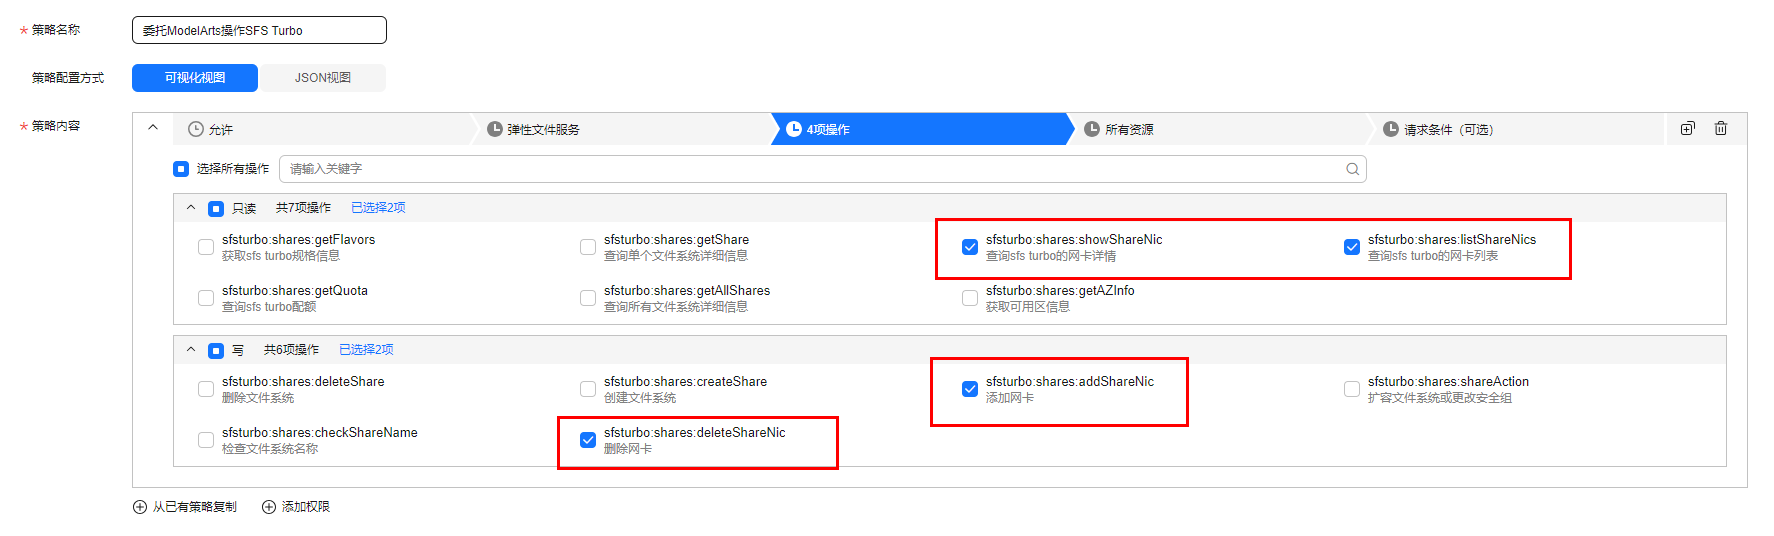Click the 查询sfs turbo的网卡列表 description
This screenshot has height=536, width=1774.
point(1433,256)
